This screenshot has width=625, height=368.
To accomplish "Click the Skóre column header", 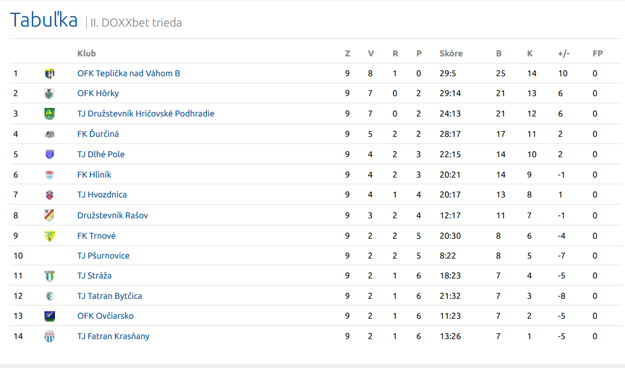I will [451, 53].
